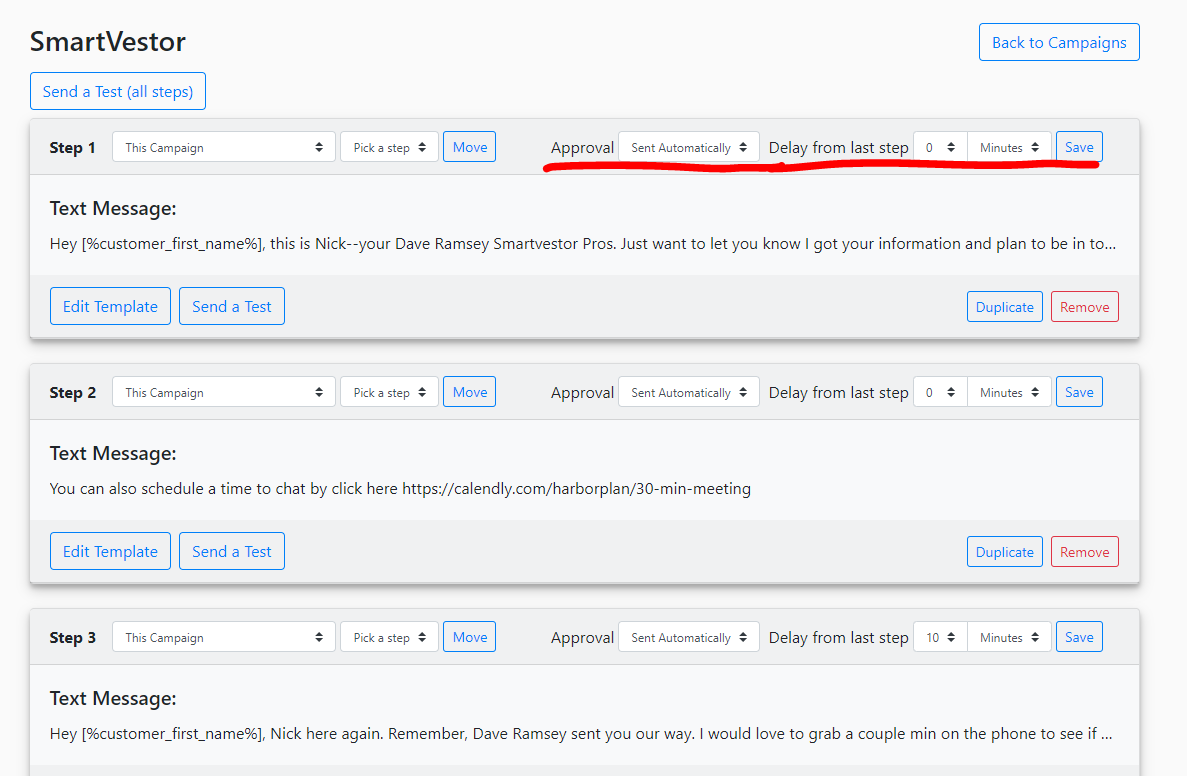This screenshot has width=1187, height=776.
Task: Open Step 1 campaign dropdown
Action: [223, 148]
